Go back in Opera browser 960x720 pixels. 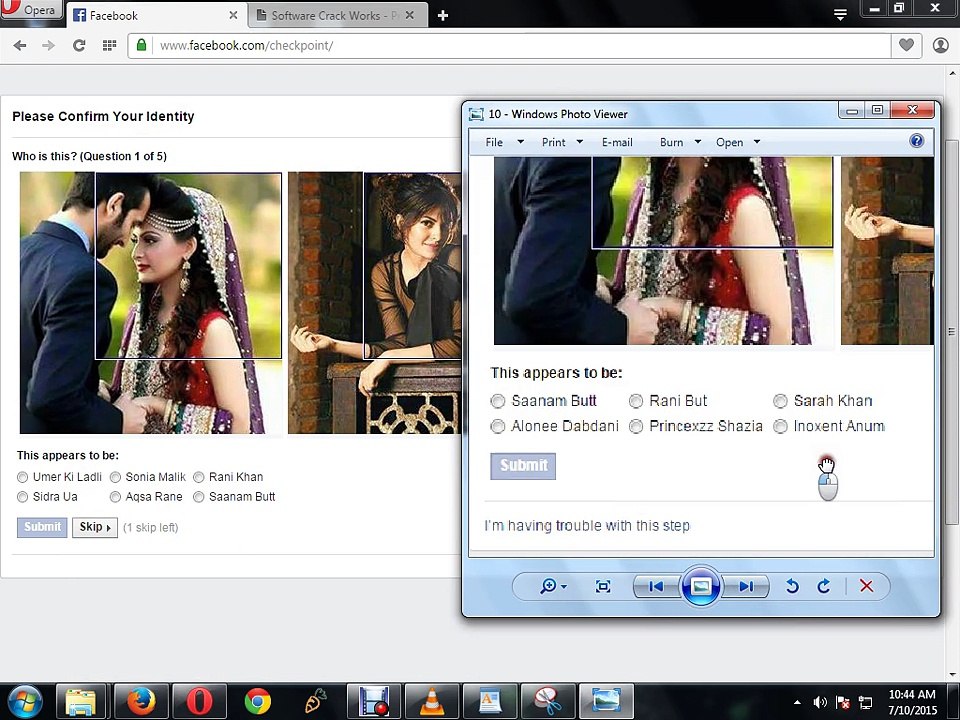click(x=20, y=45)
